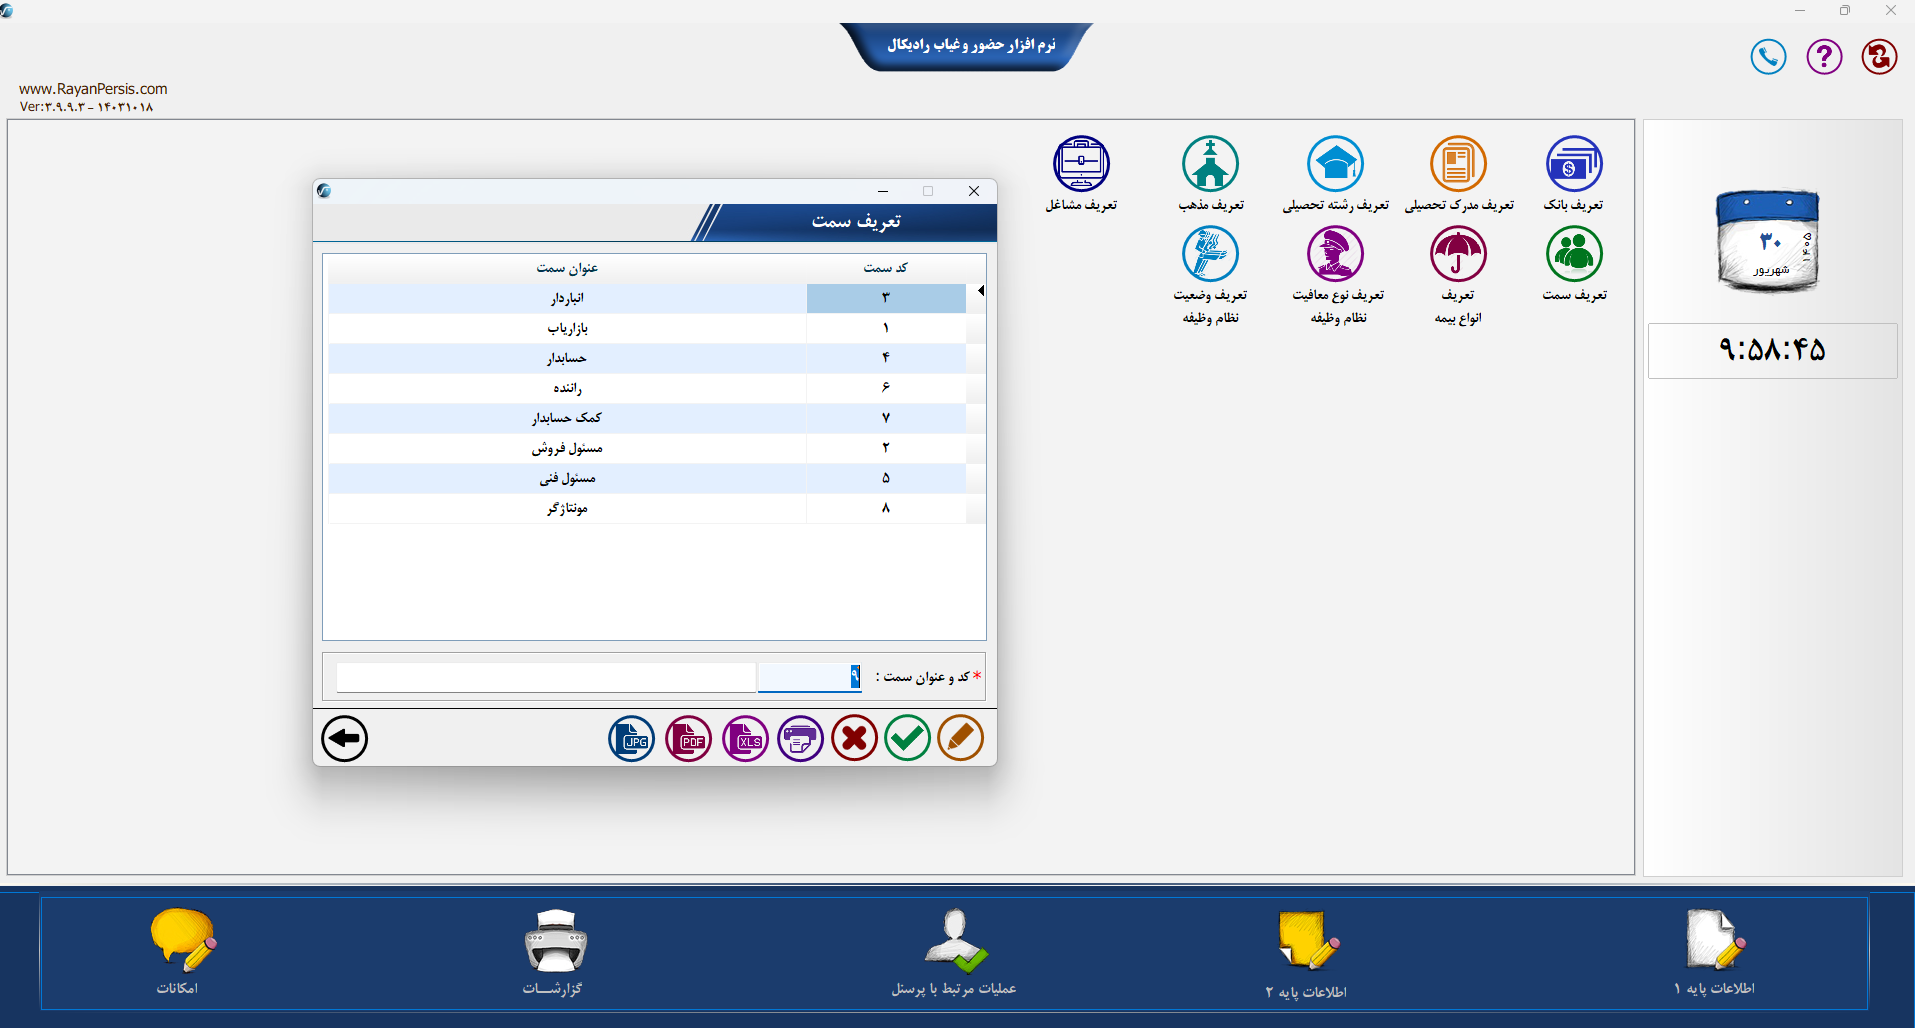Image resolution: width=1915 pixels, height=1028 pixels.
Task: Open the تعریف مشاغل (jobs) icon
Action: 1081,164
